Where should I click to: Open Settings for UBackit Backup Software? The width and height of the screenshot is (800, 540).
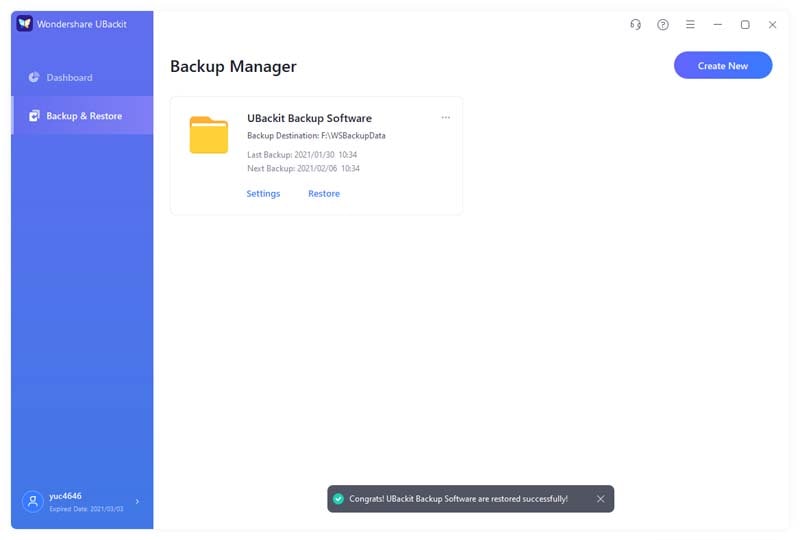pos(263,193)
